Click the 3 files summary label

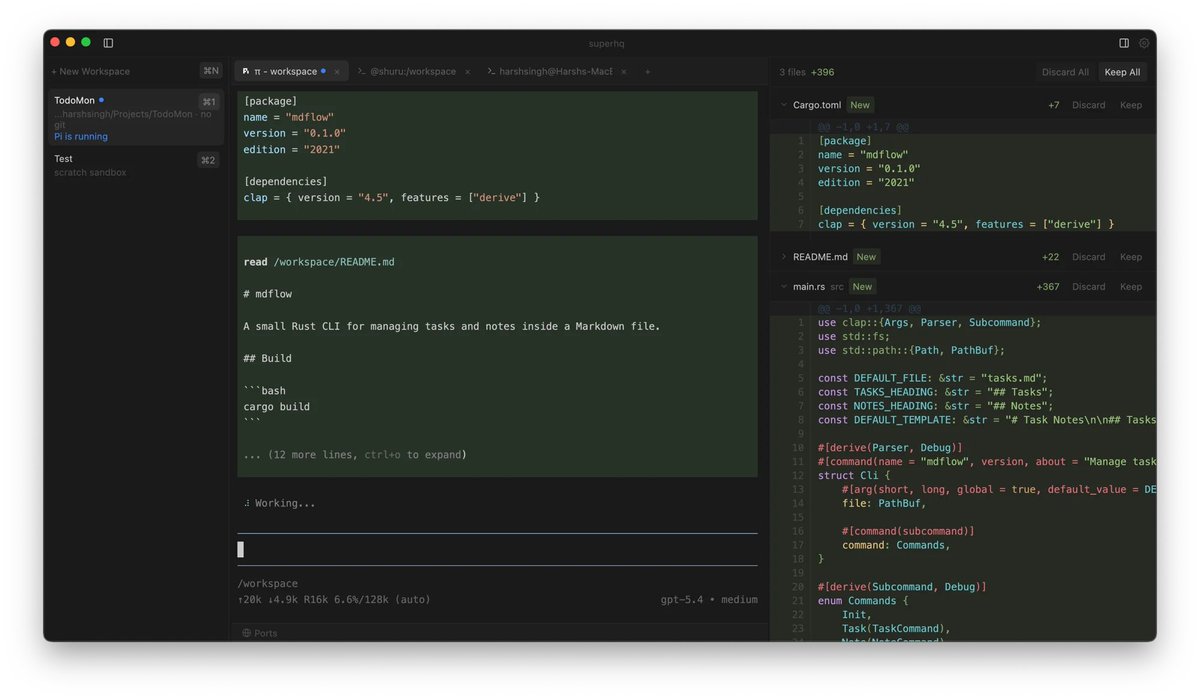coord(792,72)
